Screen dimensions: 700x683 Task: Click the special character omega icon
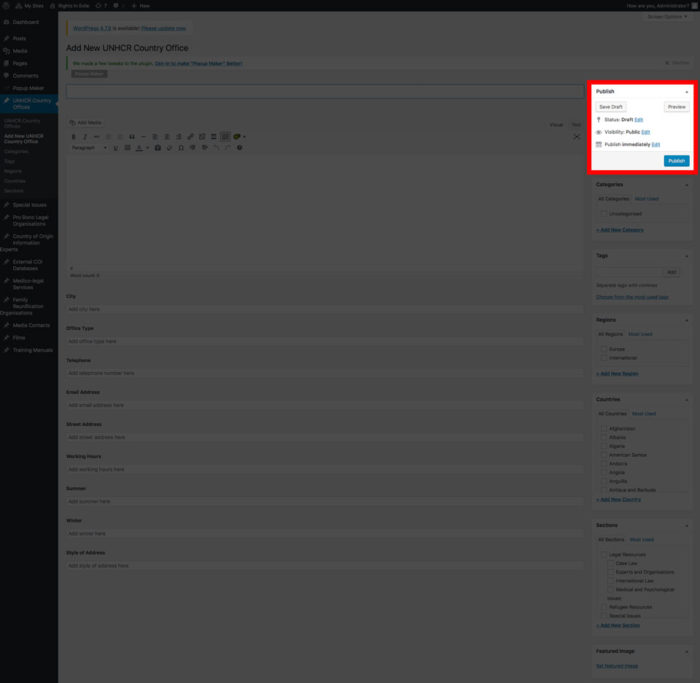181,148
